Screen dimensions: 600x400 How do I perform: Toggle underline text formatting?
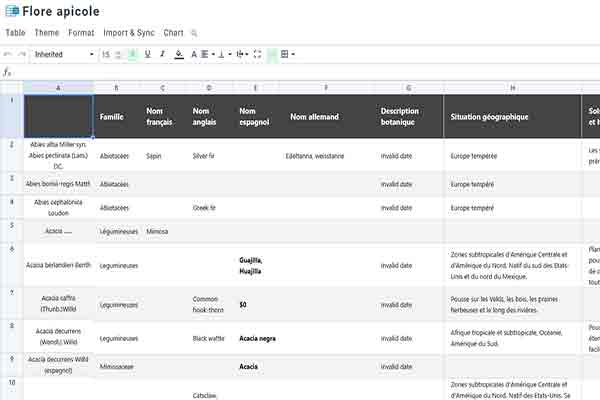tap(148, 54)
